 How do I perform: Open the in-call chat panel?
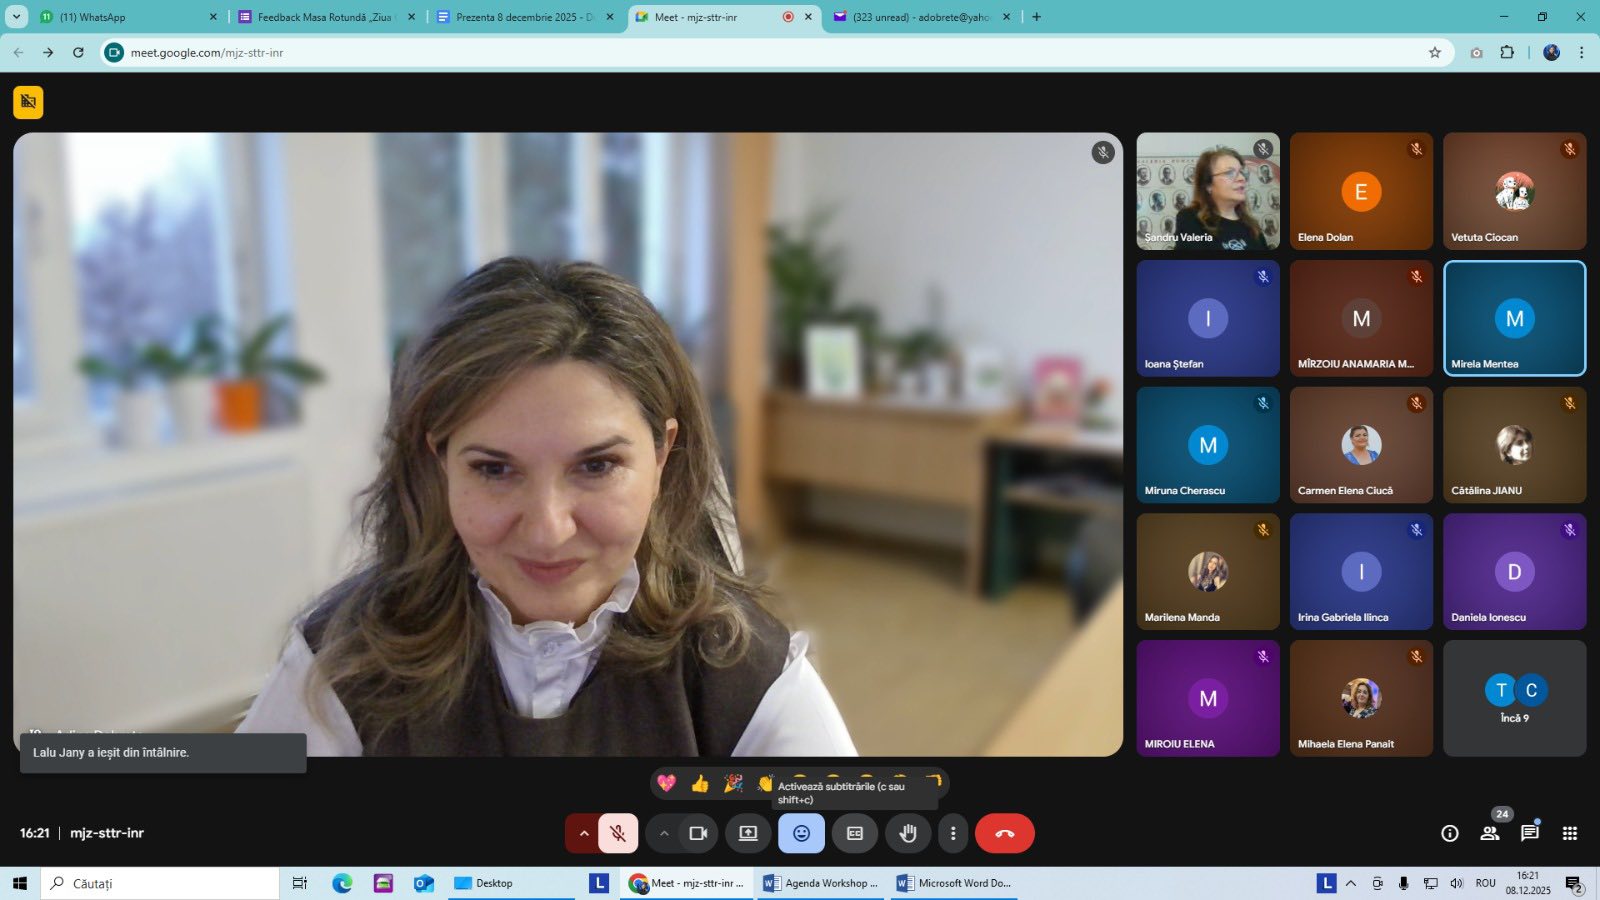tap(1529, 833)
